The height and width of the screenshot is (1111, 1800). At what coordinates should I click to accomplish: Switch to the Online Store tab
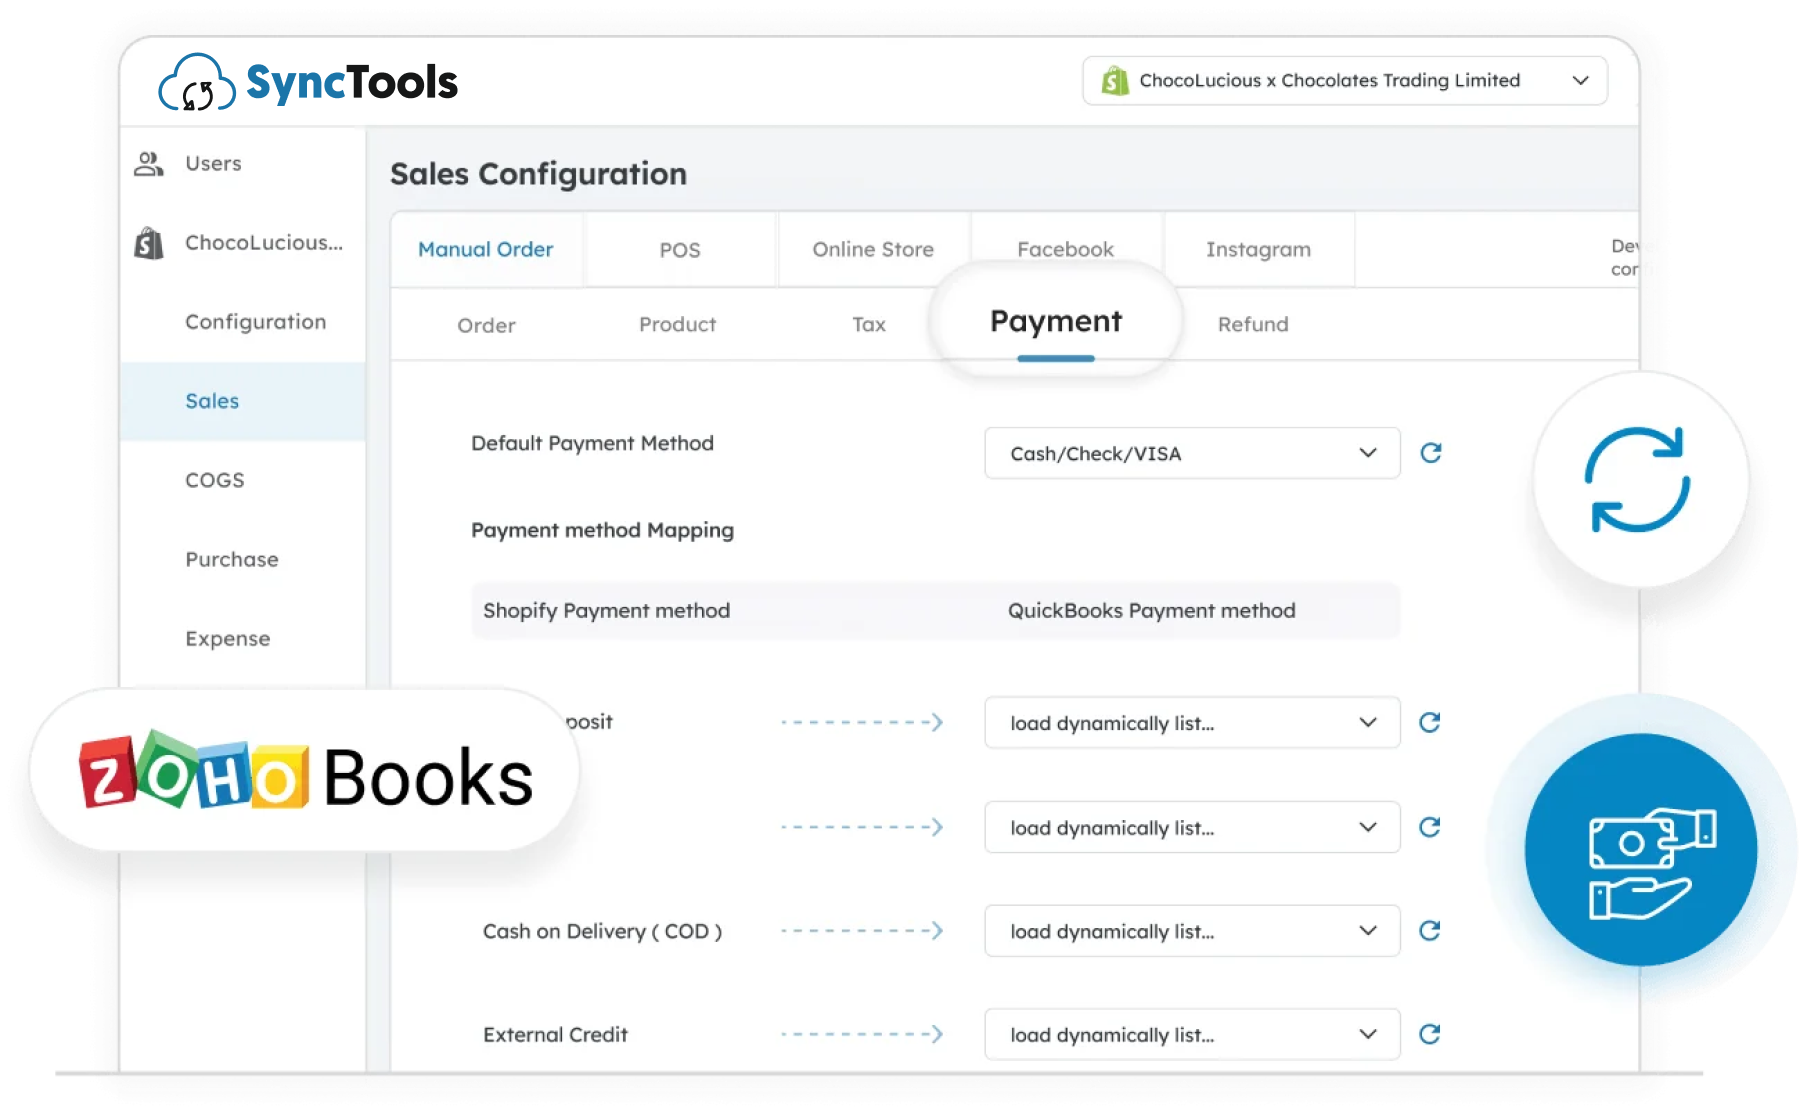(872, 249)
